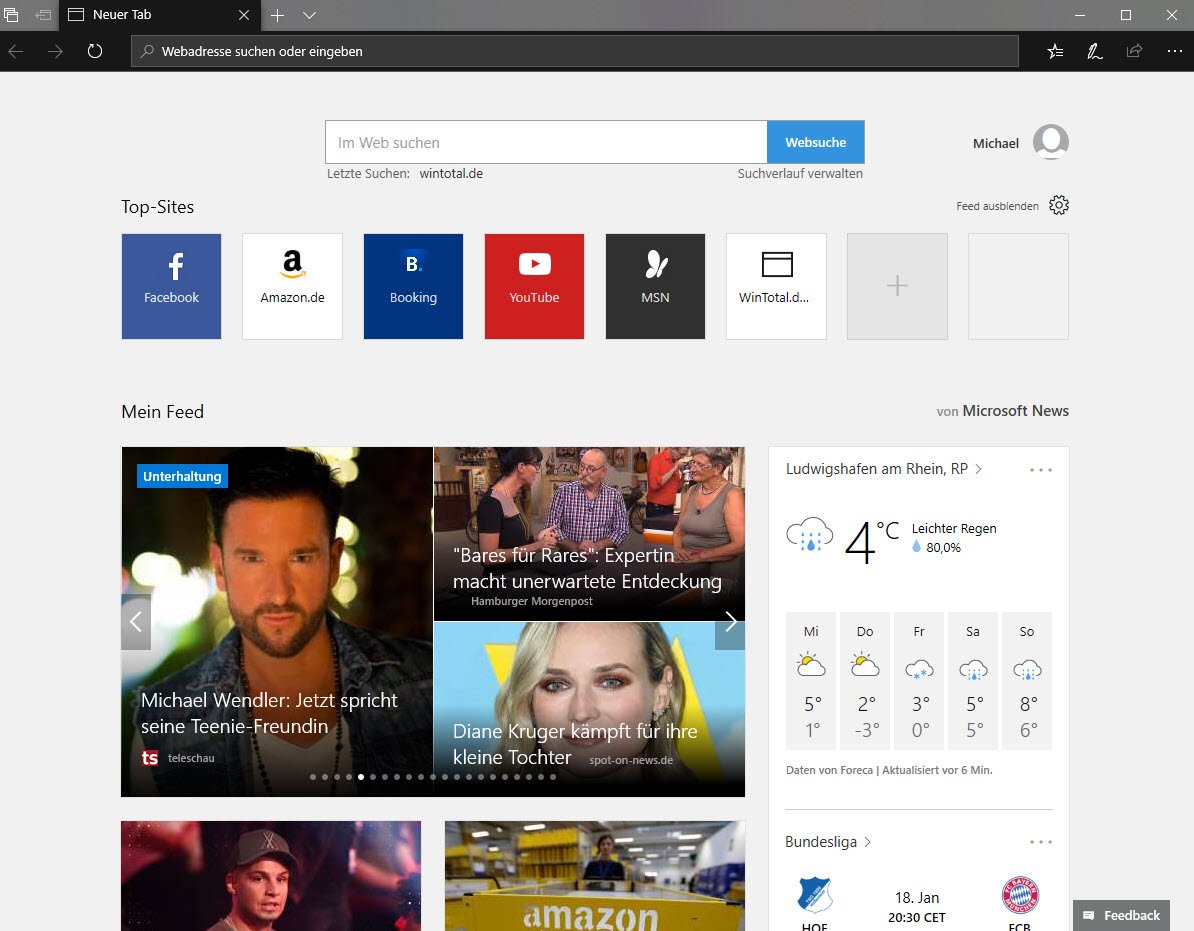The image size is (1194, 931).
Task: Click the Michael profile avatar
Action: click(1050, 142)
